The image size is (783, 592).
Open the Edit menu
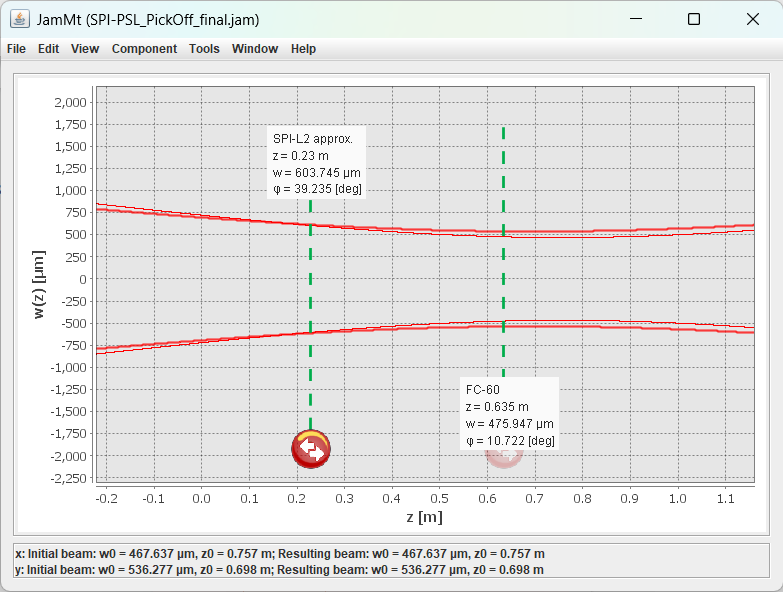coord(49,49)
